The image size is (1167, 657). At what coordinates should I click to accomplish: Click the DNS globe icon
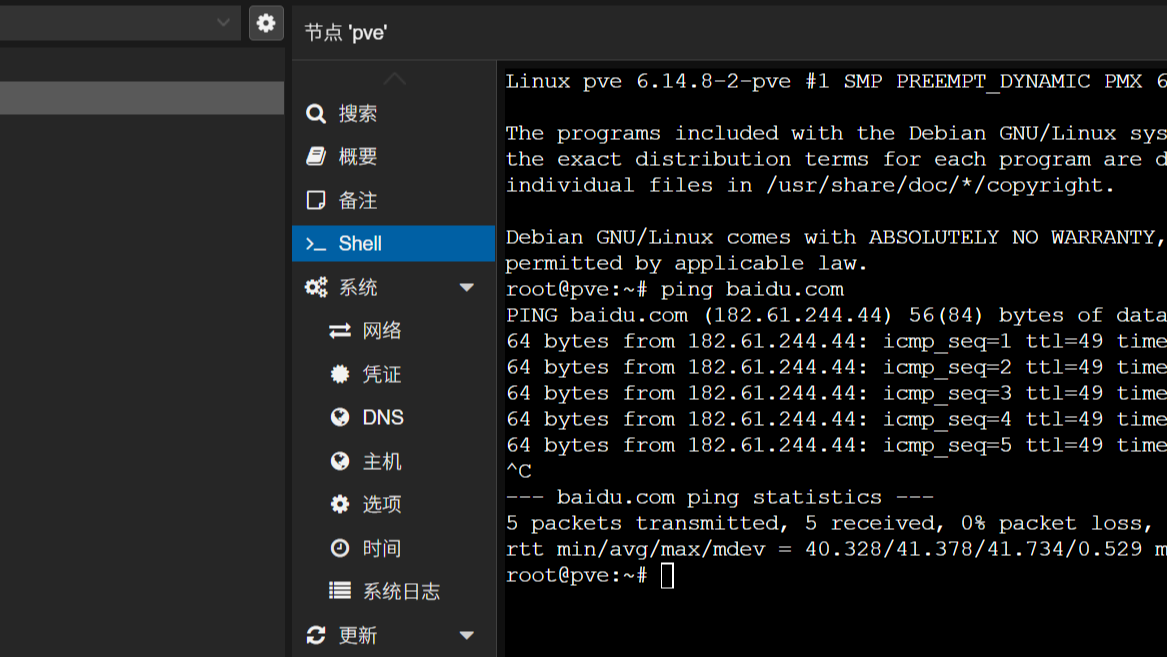(x=340, y=417)
